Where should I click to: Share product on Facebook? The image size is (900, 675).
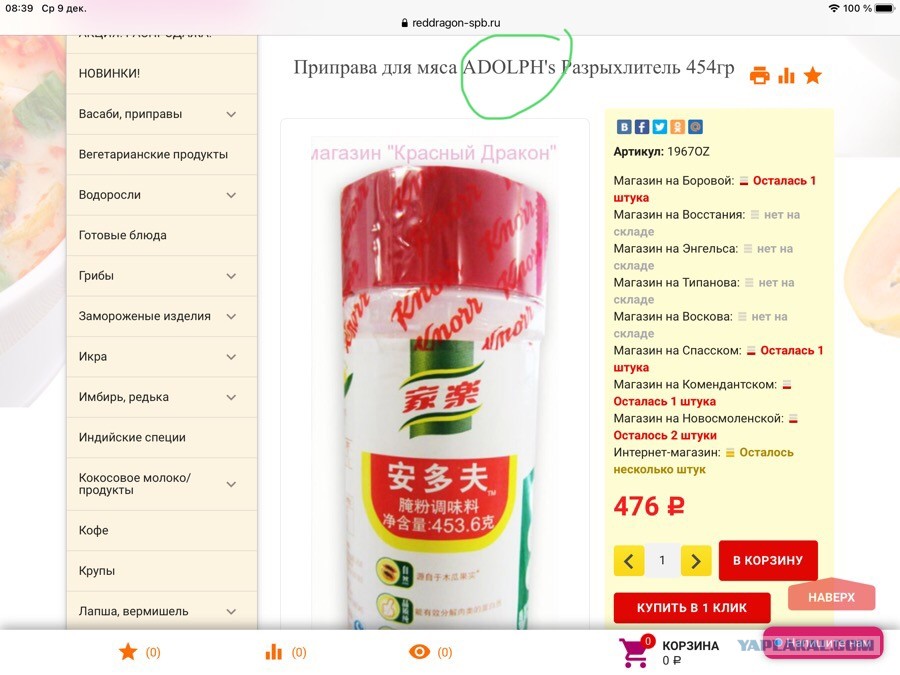[642, 127]
